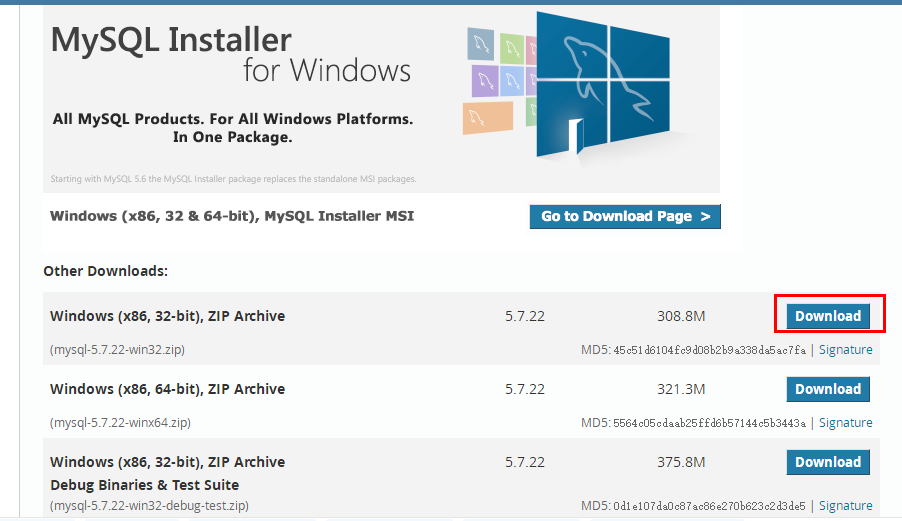Click the MD5 hash for mysql-5.7.22-win32.zip

point(709,350)
